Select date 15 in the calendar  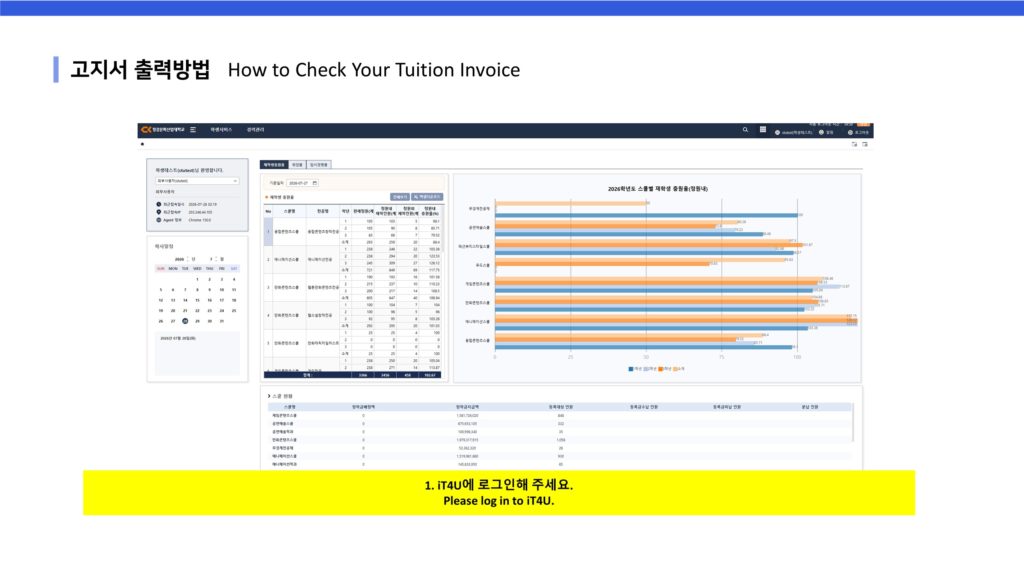tap(197, 300)
